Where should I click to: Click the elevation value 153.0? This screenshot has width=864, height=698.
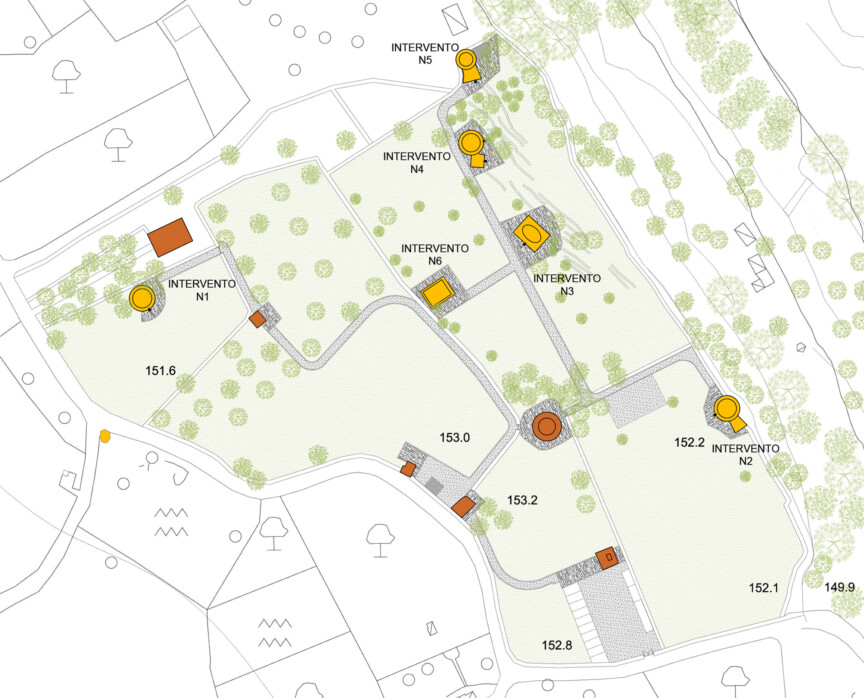(x=455, y=437)
